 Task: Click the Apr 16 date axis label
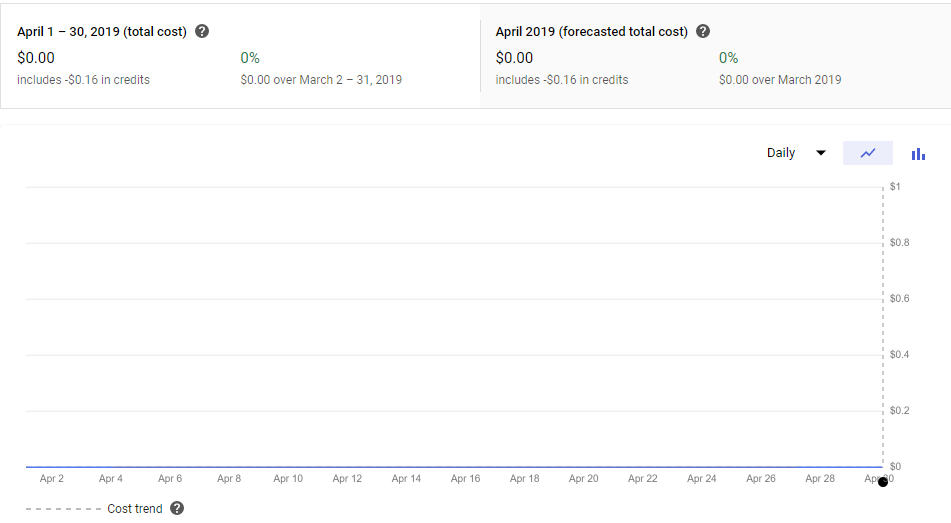click(465, 479)
